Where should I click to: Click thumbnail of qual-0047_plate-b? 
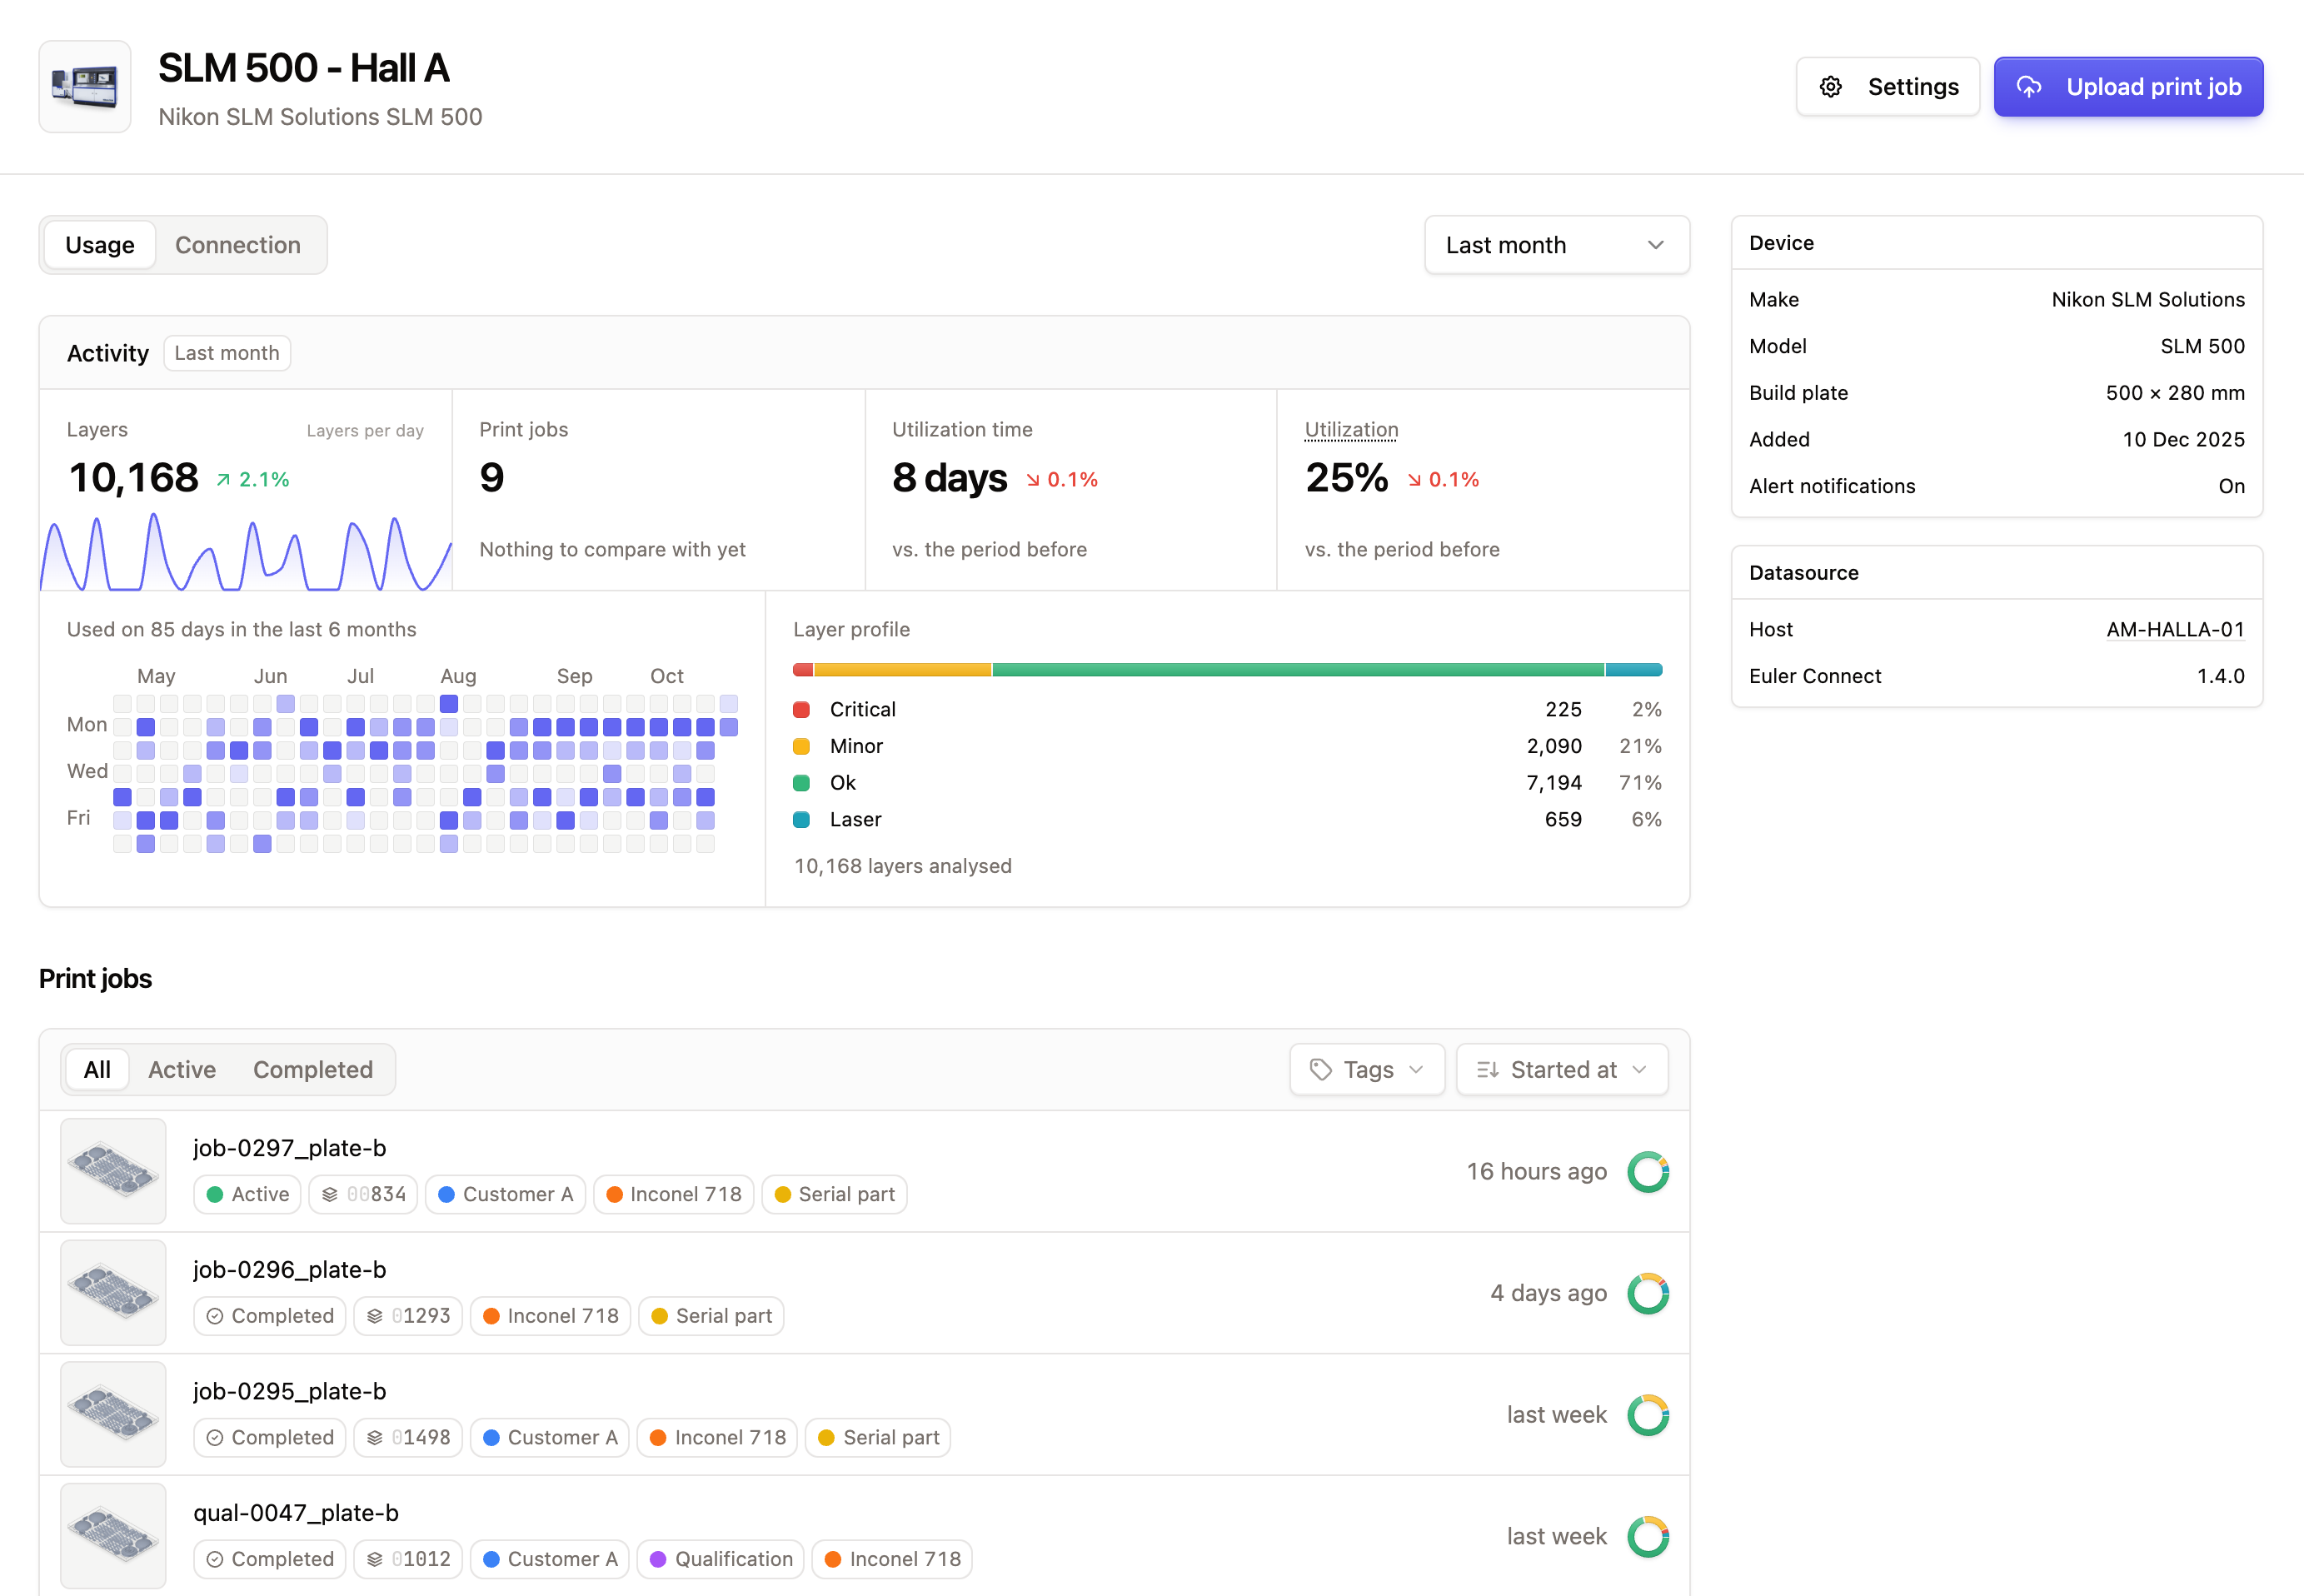(x=113, y=1537)
